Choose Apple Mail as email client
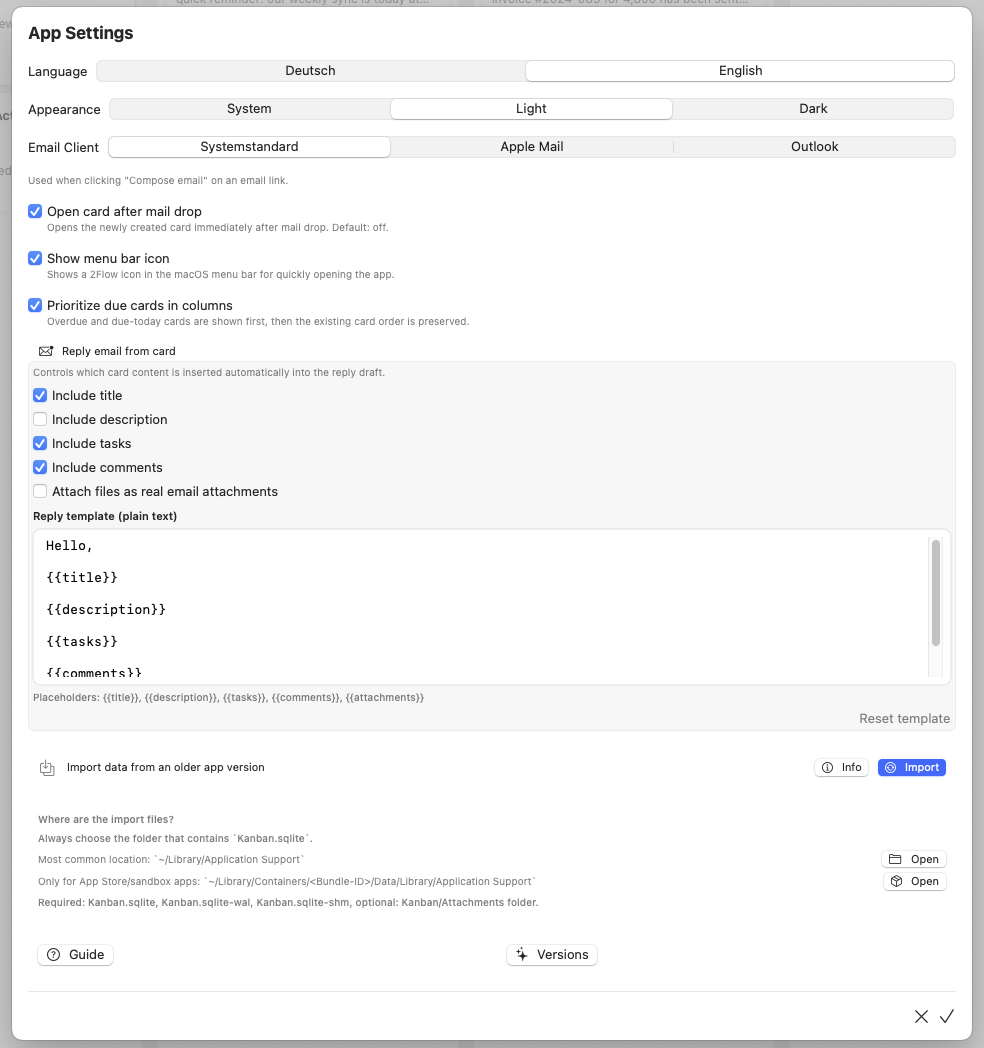Viewport: 984px width, 1048px height. [x=531, y=147]
